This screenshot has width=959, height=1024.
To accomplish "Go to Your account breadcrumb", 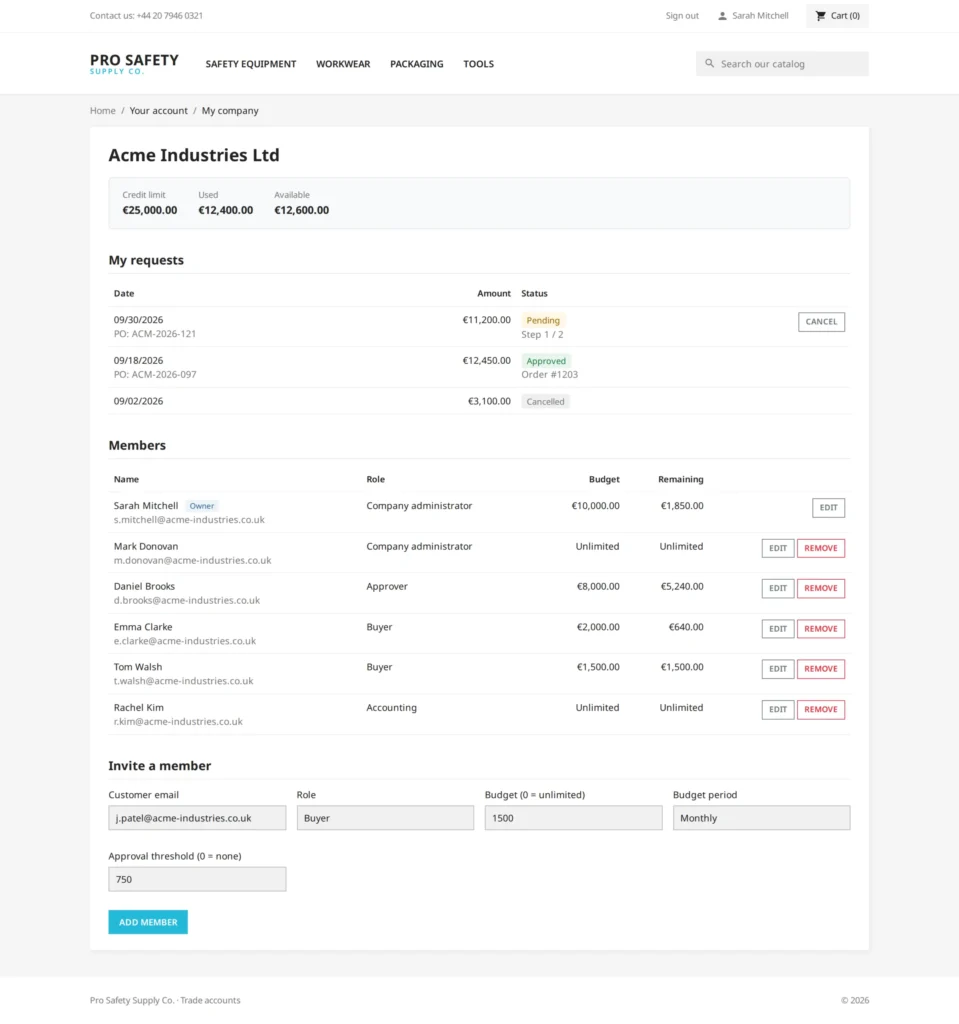I will (158, 110).
